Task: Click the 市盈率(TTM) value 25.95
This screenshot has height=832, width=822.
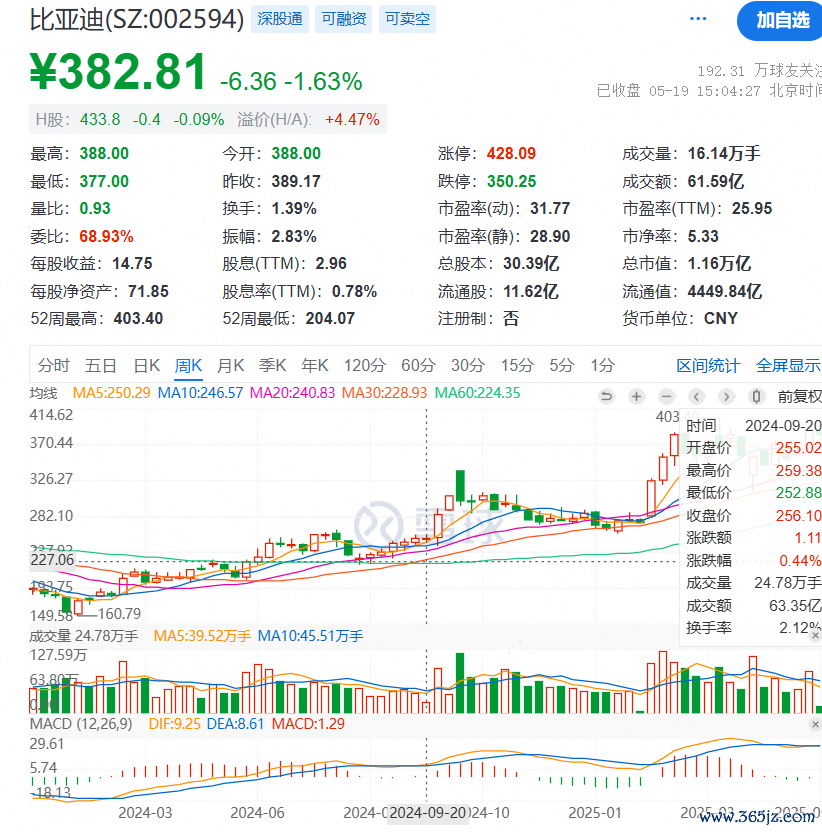Action: click(752, 209)
